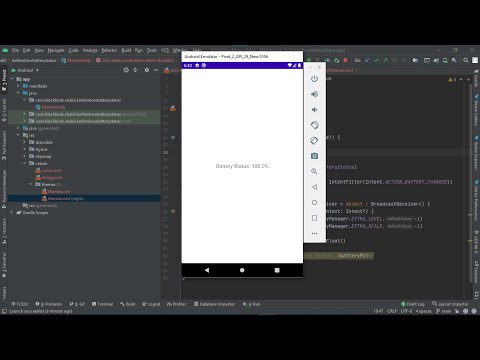Toggle the Resource Manager side tab
The width and height of the screenshot is (480, 360).
click(x=4, y=189)
